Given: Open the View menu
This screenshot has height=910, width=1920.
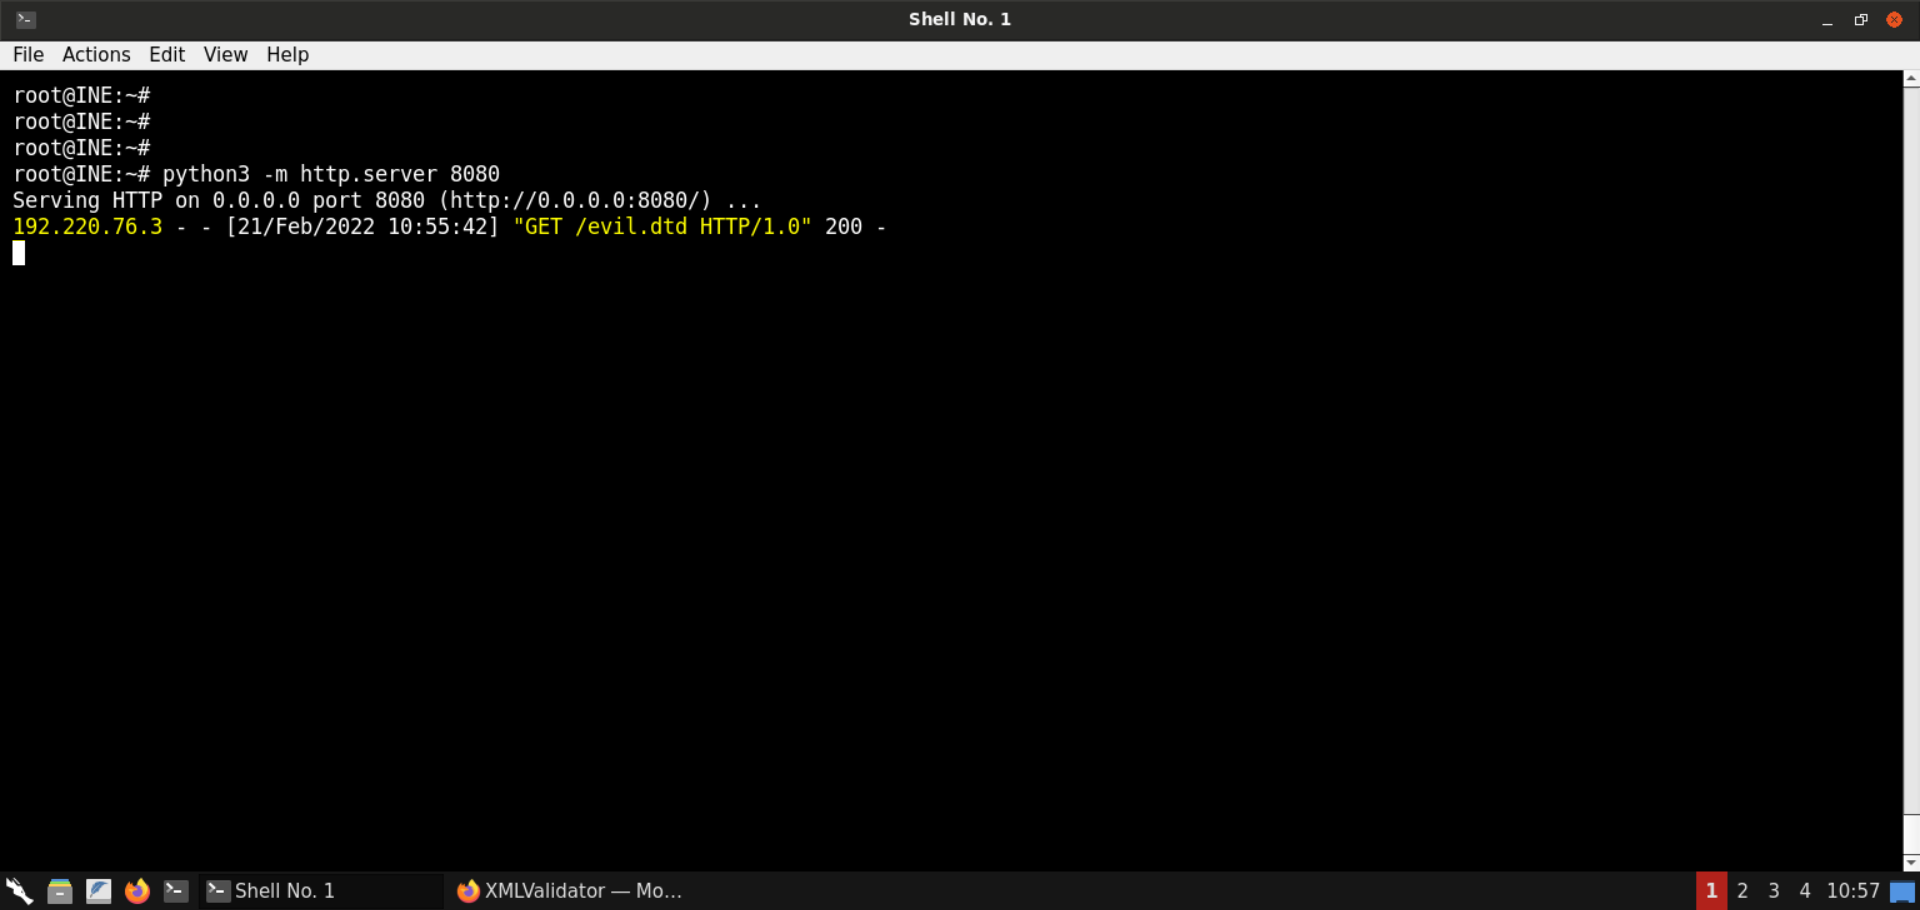Looking at the screenshot, I should (x=225, y=55).
